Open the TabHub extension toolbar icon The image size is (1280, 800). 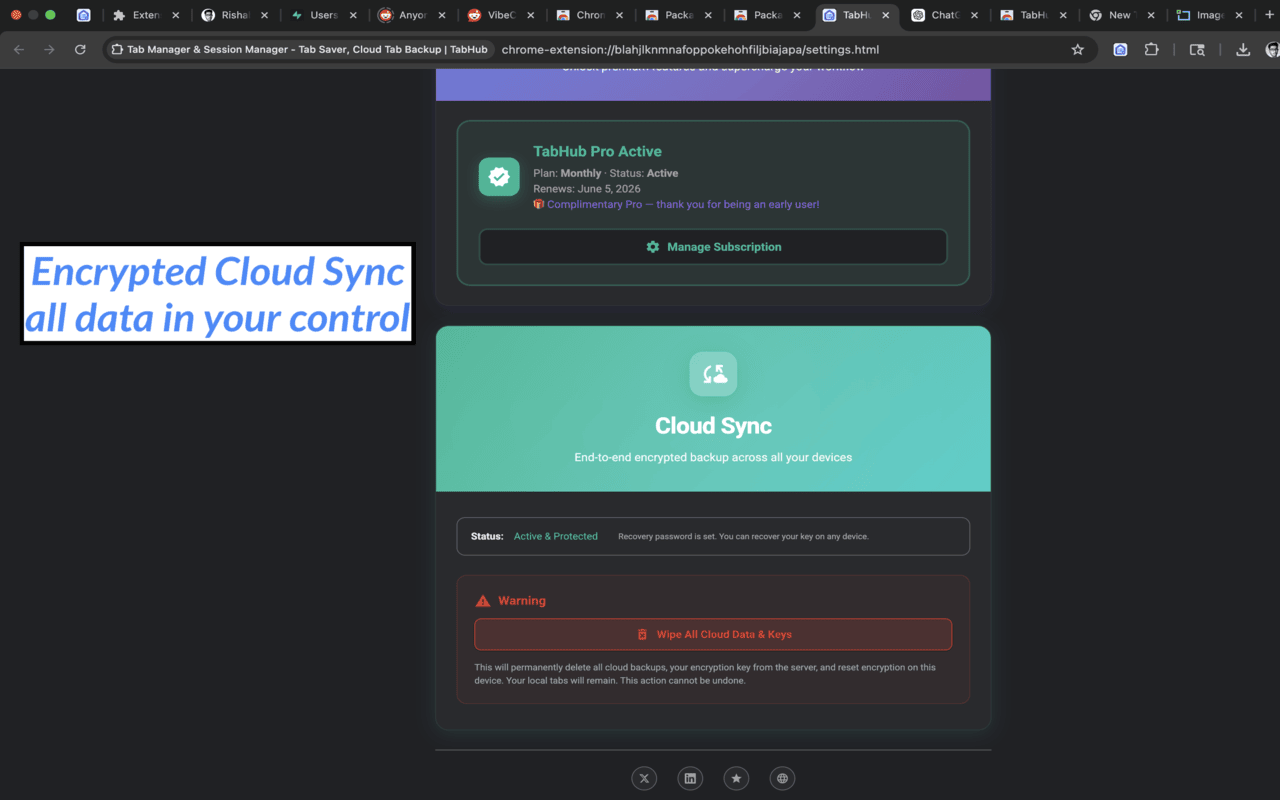[1120, 49]
